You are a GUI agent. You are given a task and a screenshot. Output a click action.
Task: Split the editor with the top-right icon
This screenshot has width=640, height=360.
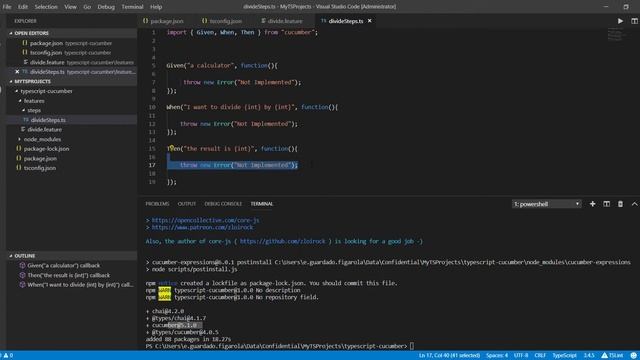coord(634,21)
